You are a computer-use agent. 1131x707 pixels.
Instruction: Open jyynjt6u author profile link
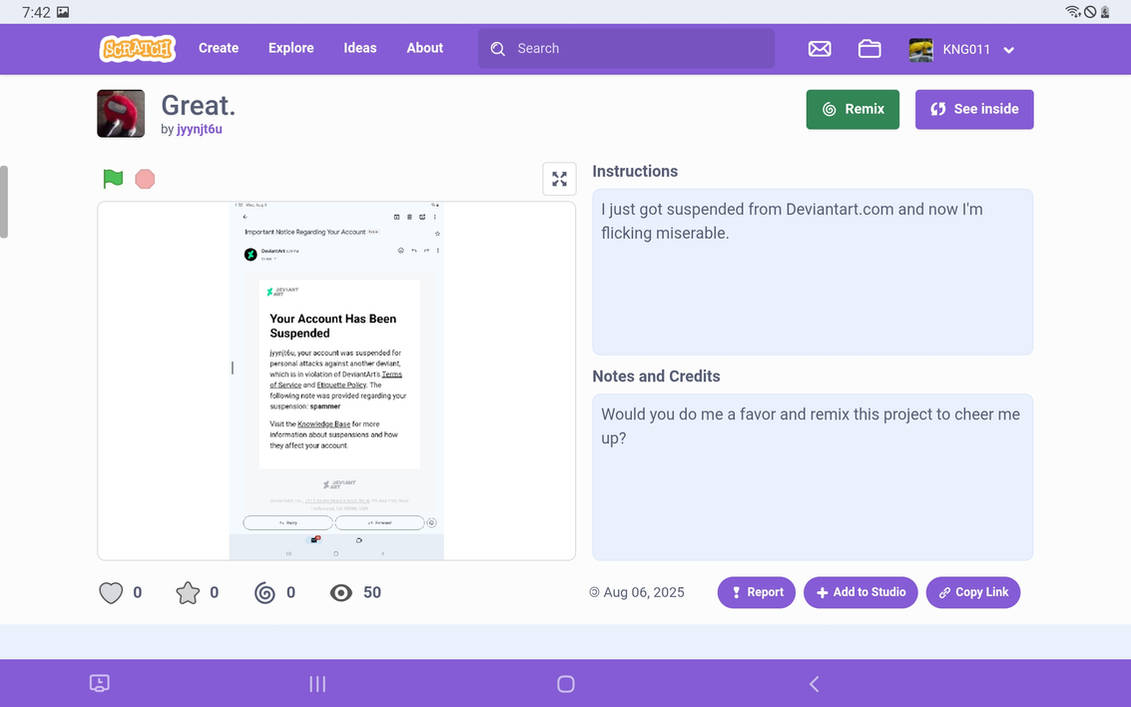[199, 129]
